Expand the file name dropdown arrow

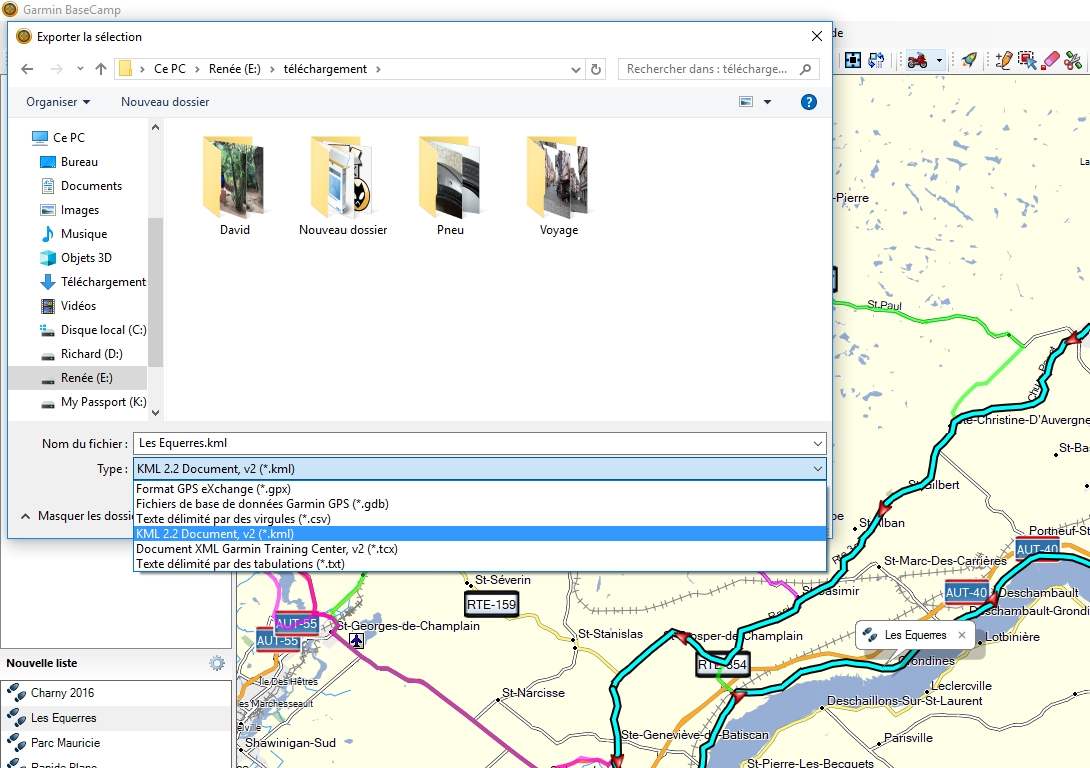[x=818, y=443]
